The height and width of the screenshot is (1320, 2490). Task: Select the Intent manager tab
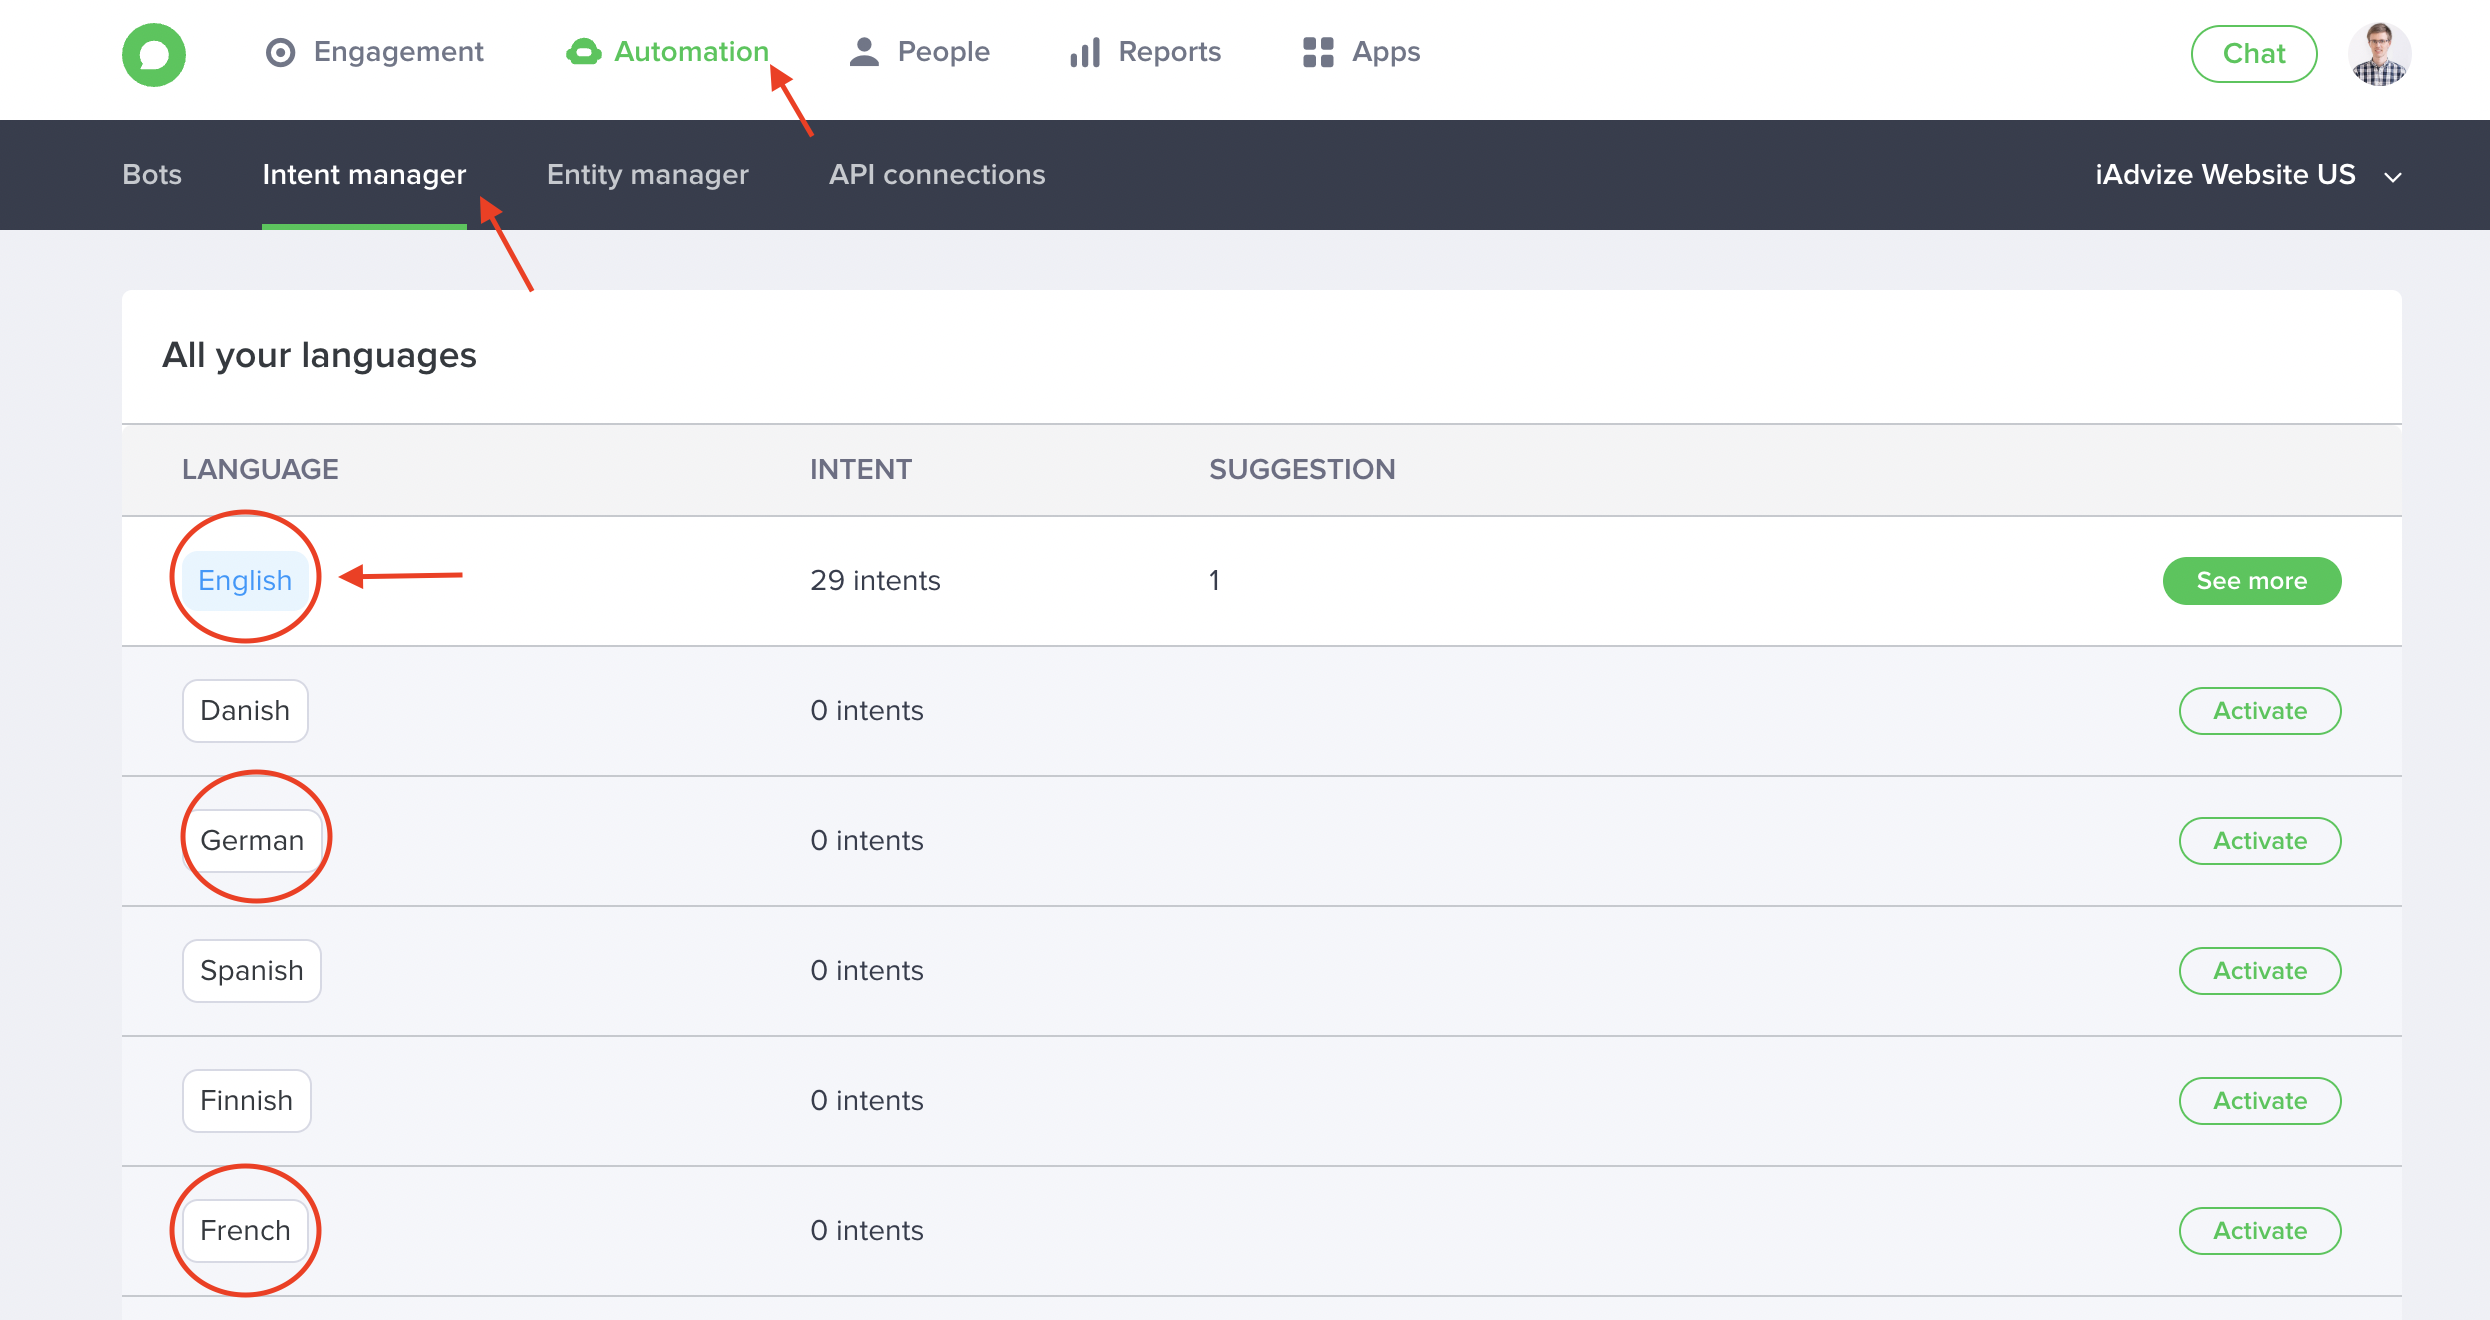(x=364, y=175)
